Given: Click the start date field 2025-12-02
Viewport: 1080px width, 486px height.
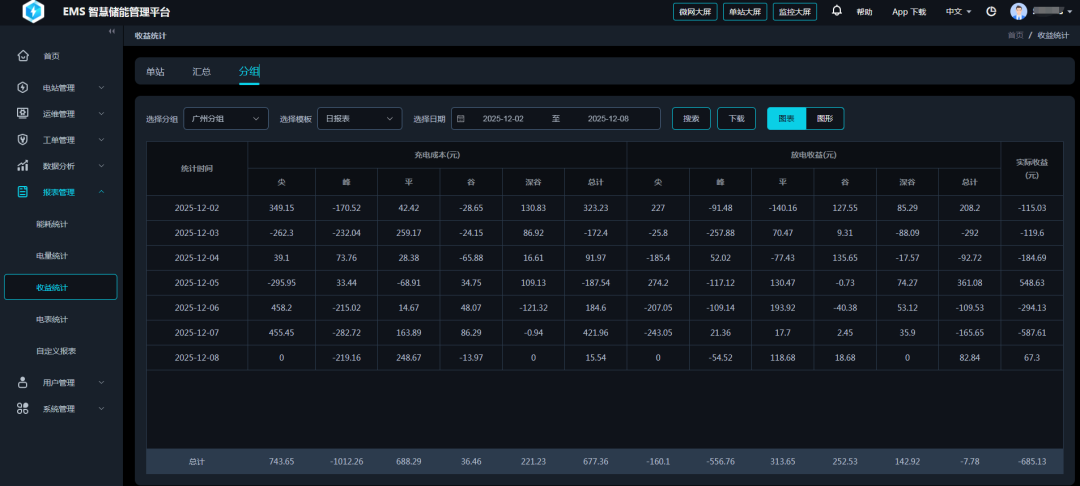Looking at the screenshot, I should [x=503, y=119].
